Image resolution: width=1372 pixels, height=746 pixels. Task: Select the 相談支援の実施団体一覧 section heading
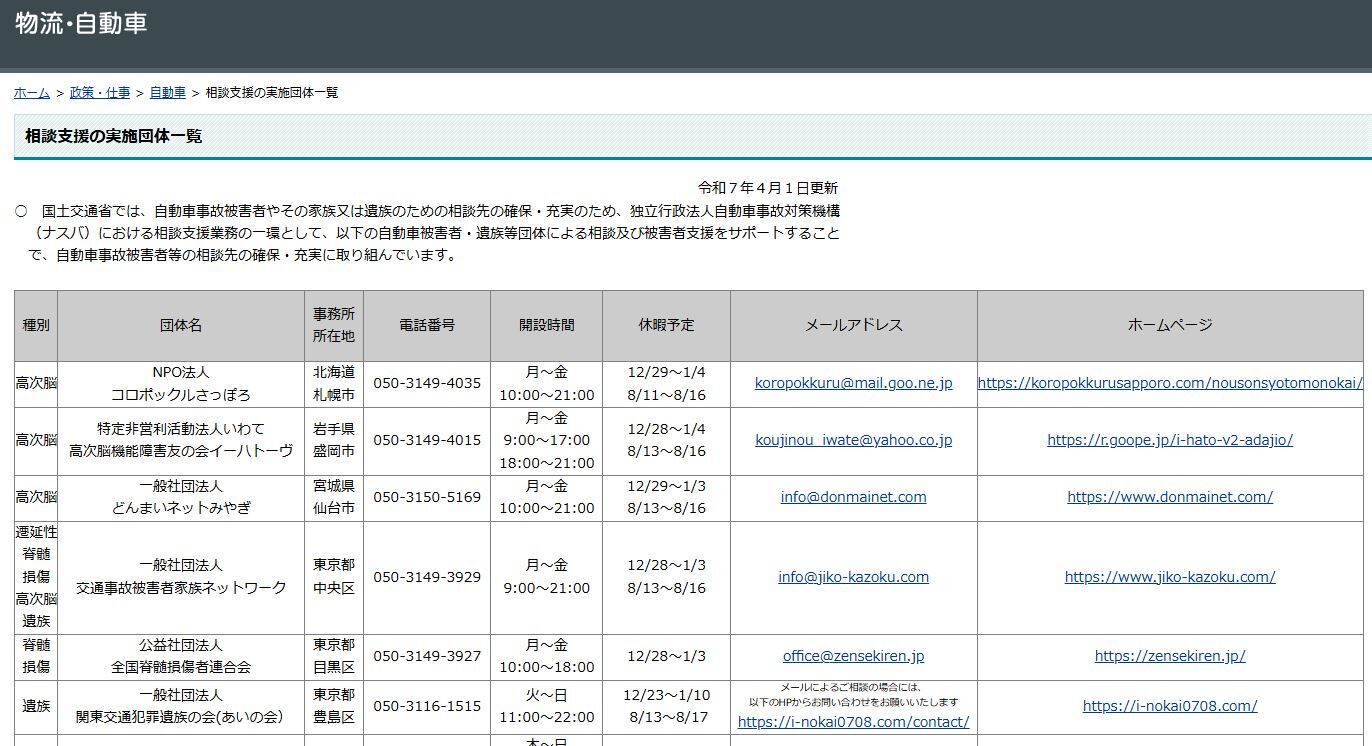(113, 136)
